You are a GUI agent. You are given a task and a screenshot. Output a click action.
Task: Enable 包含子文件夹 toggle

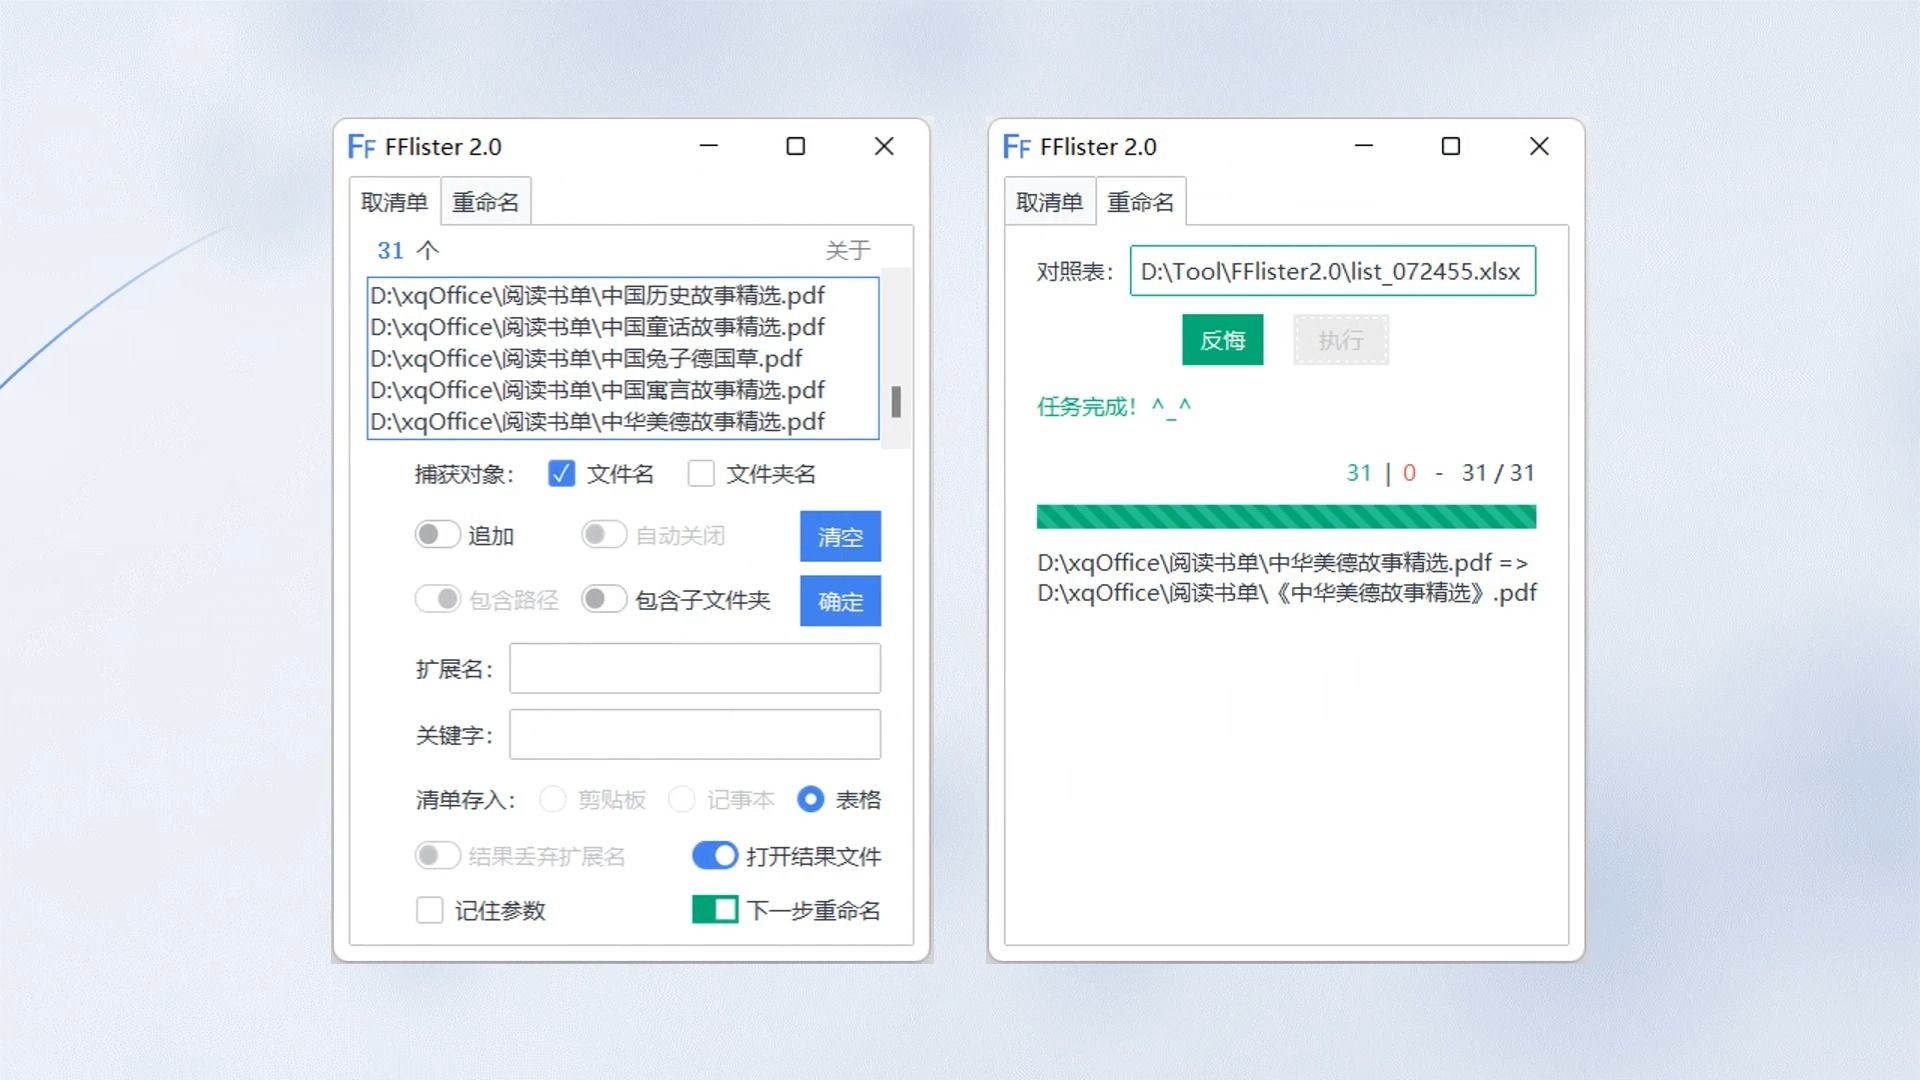[604, 599]
